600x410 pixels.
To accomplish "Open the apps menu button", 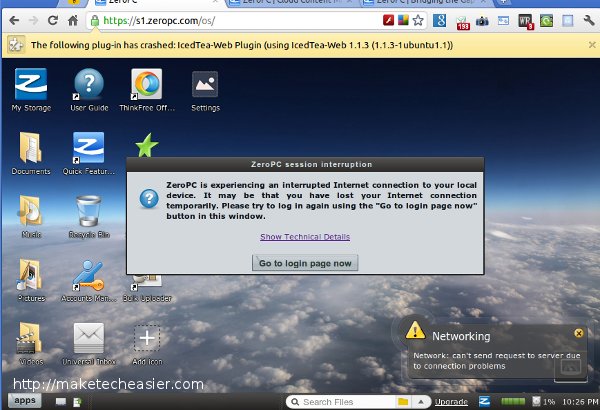I will (x=24, y=400).
